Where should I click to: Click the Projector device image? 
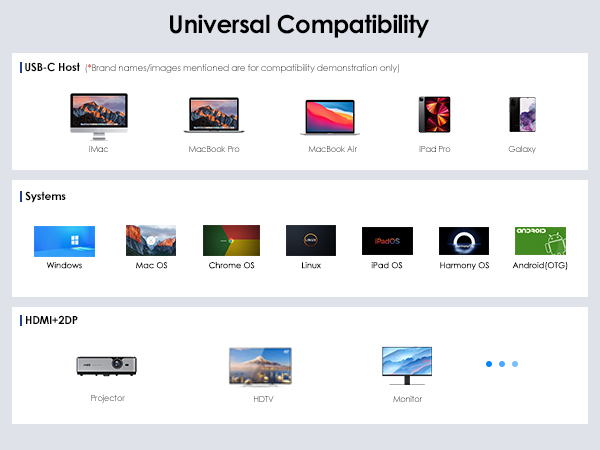[107, 365]
